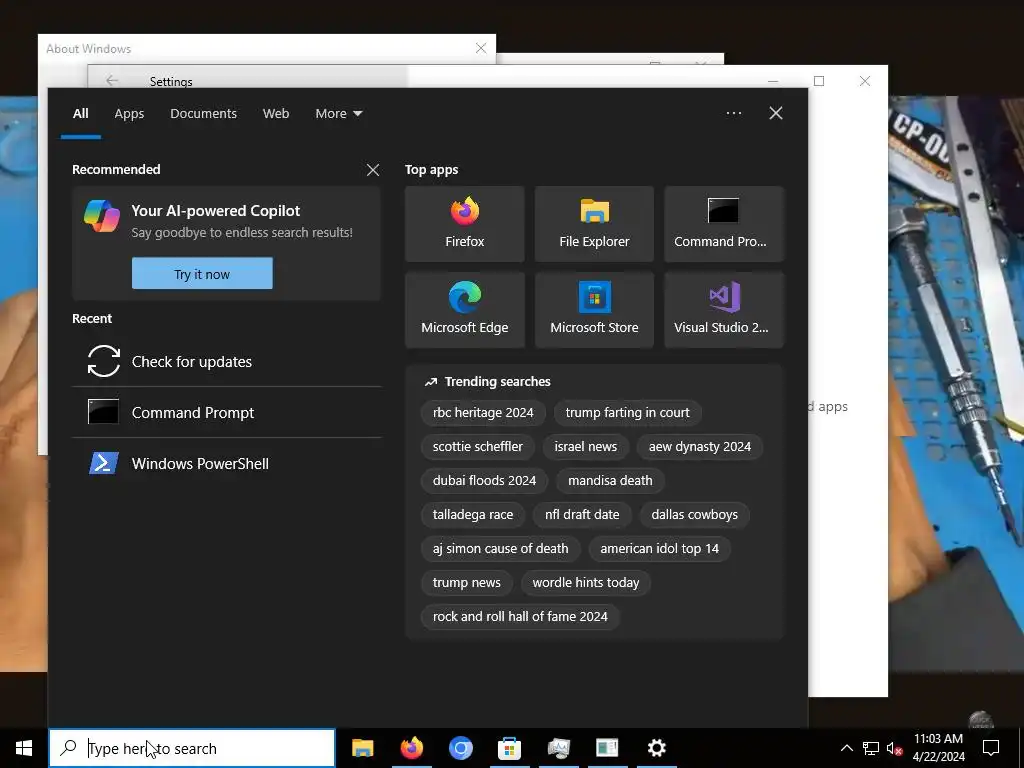
Task: Open the notification center icon
Action: coord(991,748)
